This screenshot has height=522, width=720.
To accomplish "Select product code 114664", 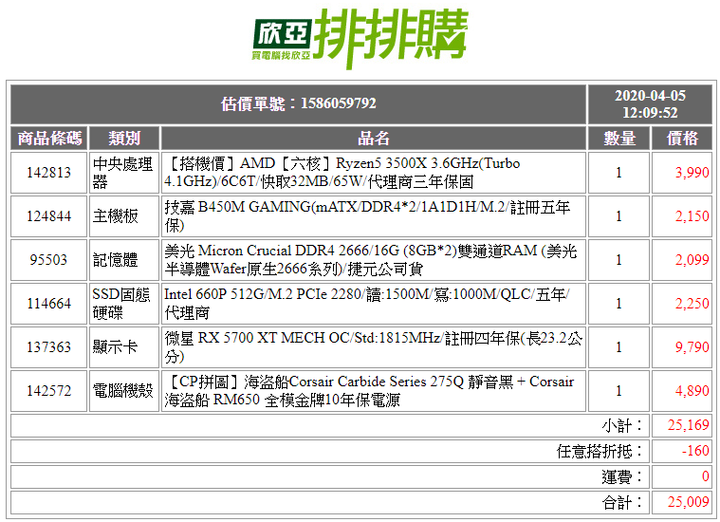I will [49, 303].
